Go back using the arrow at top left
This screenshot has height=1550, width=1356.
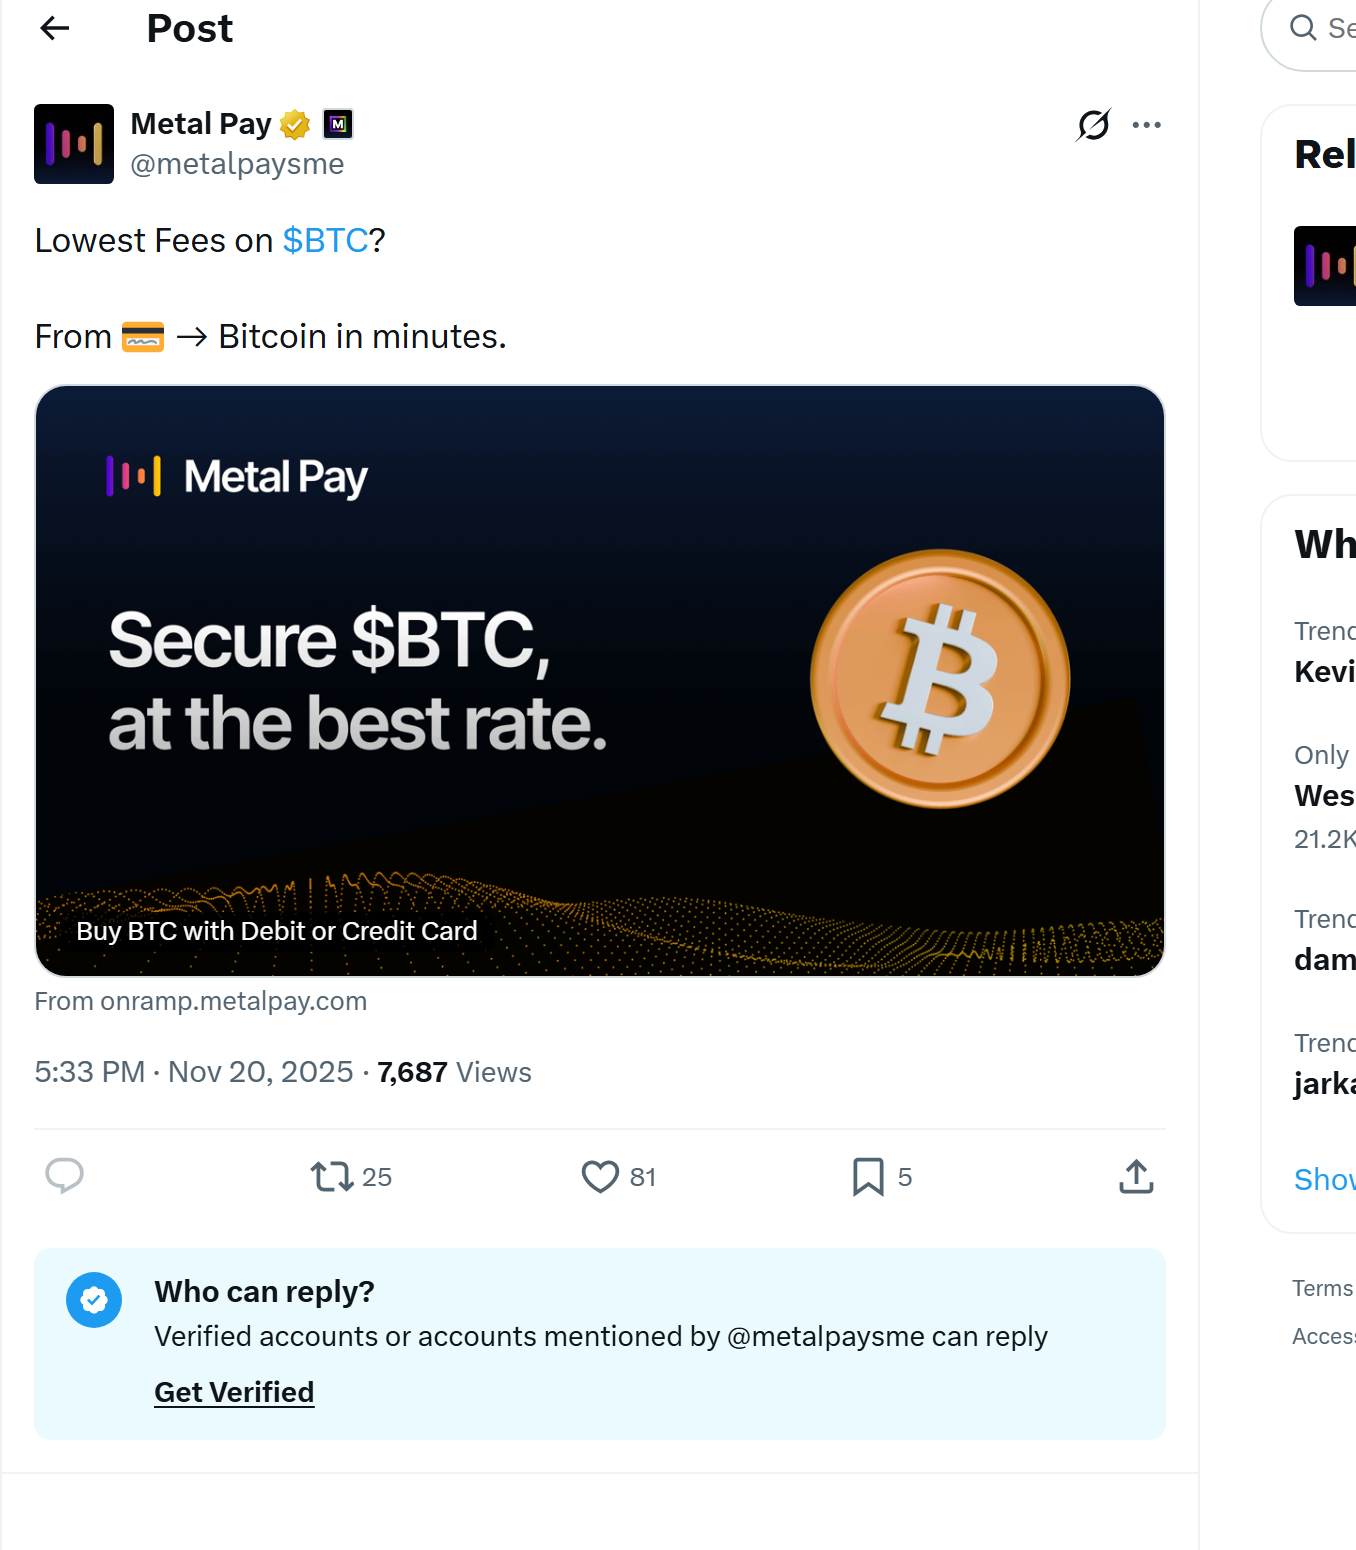point(55,28)
